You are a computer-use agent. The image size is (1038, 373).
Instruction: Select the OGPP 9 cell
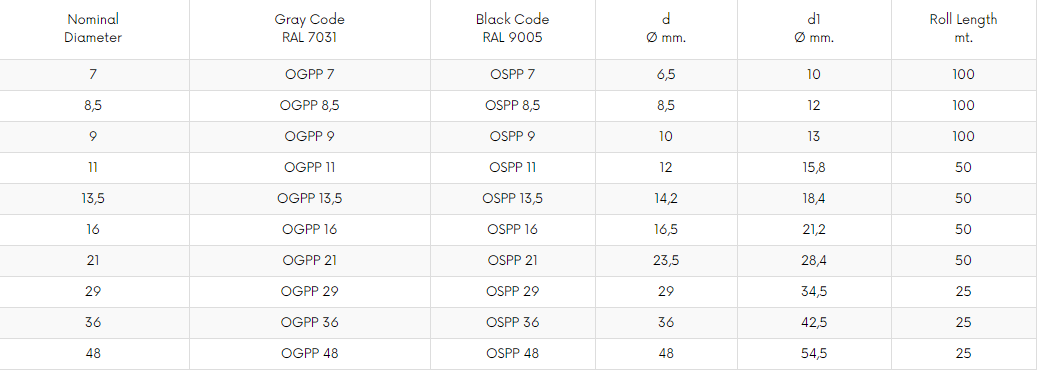[310, 136]
